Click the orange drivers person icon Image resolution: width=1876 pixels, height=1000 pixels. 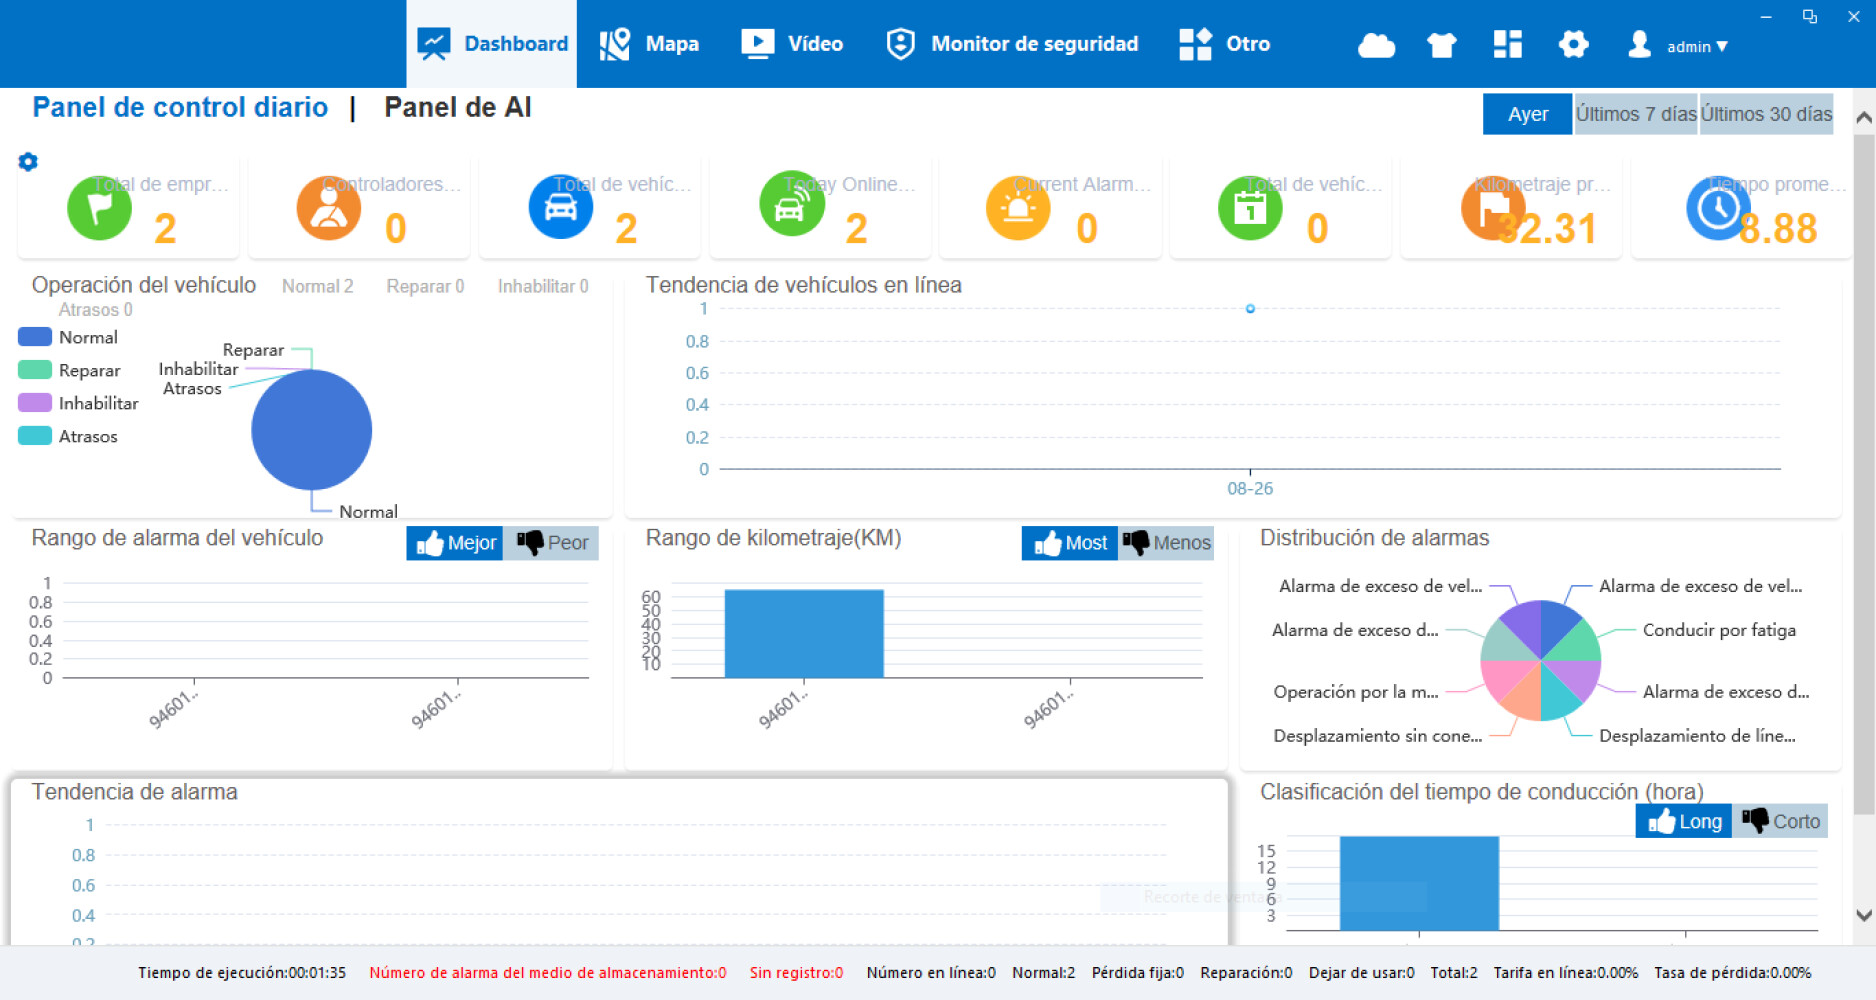[329, 208]
